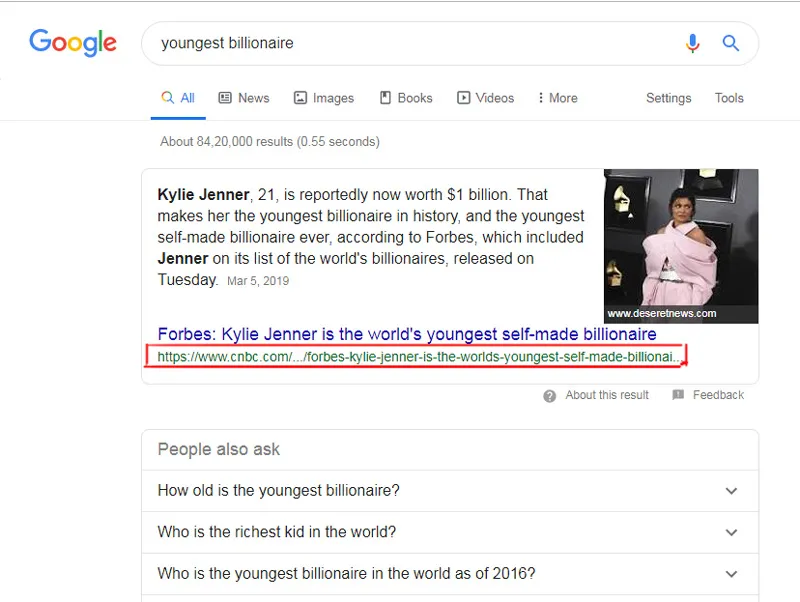Screen dimensions: 800x602
Task: Open the Tools menu
Action: (x=729, y=97)
